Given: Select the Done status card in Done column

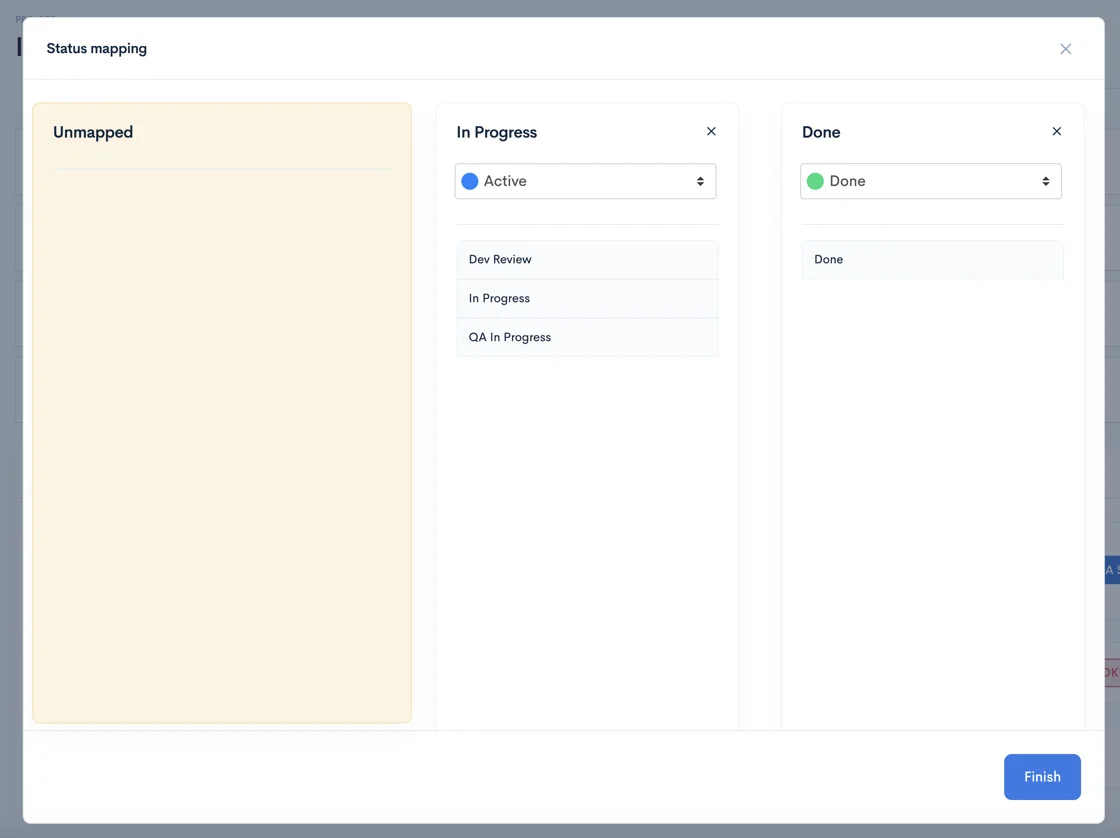Looking at the screenshot, I should [932, 259].
